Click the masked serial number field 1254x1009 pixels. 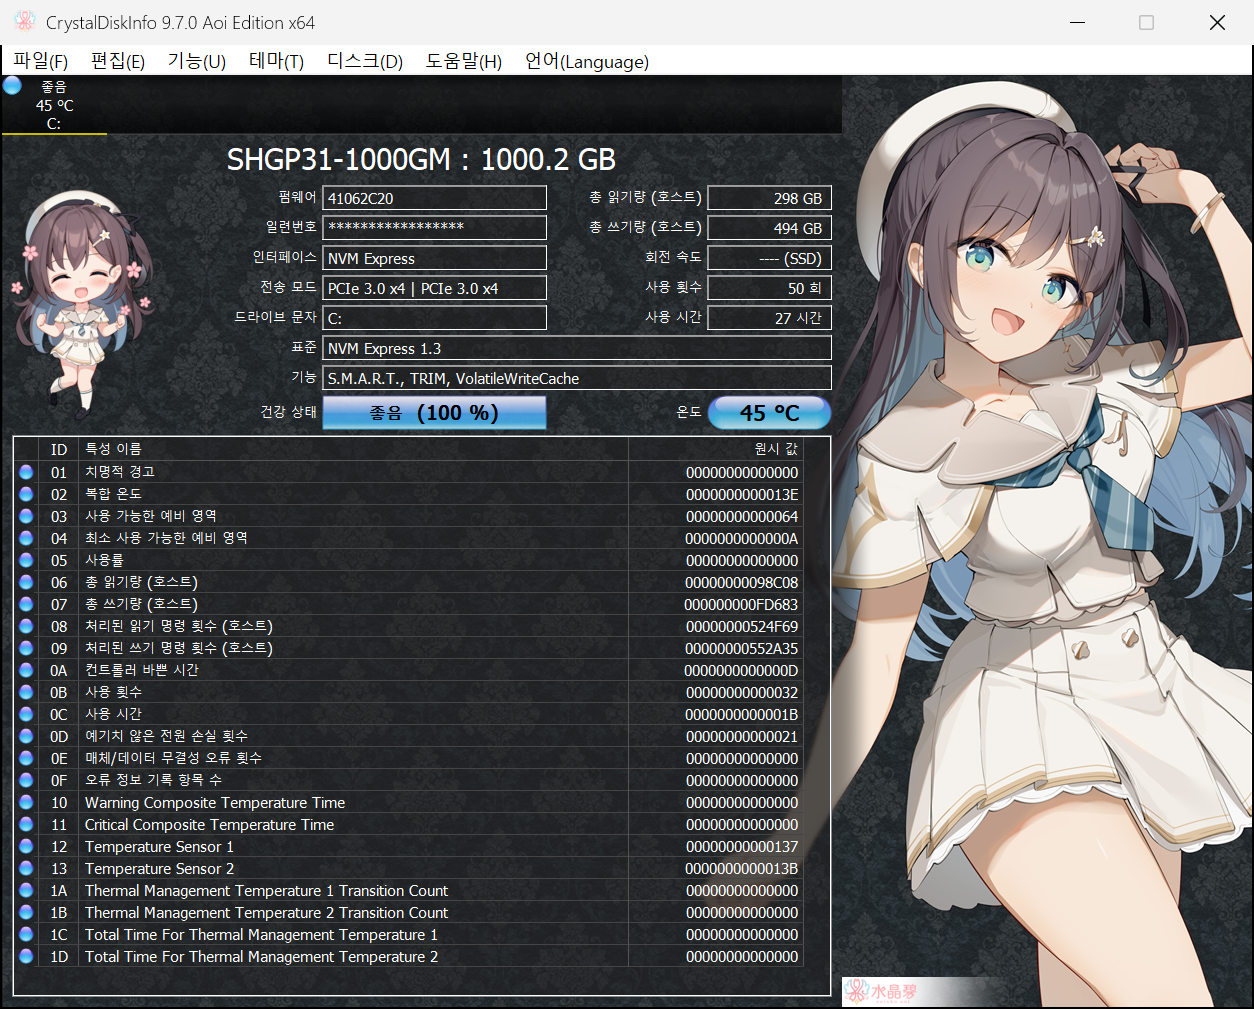click(434, 228)
